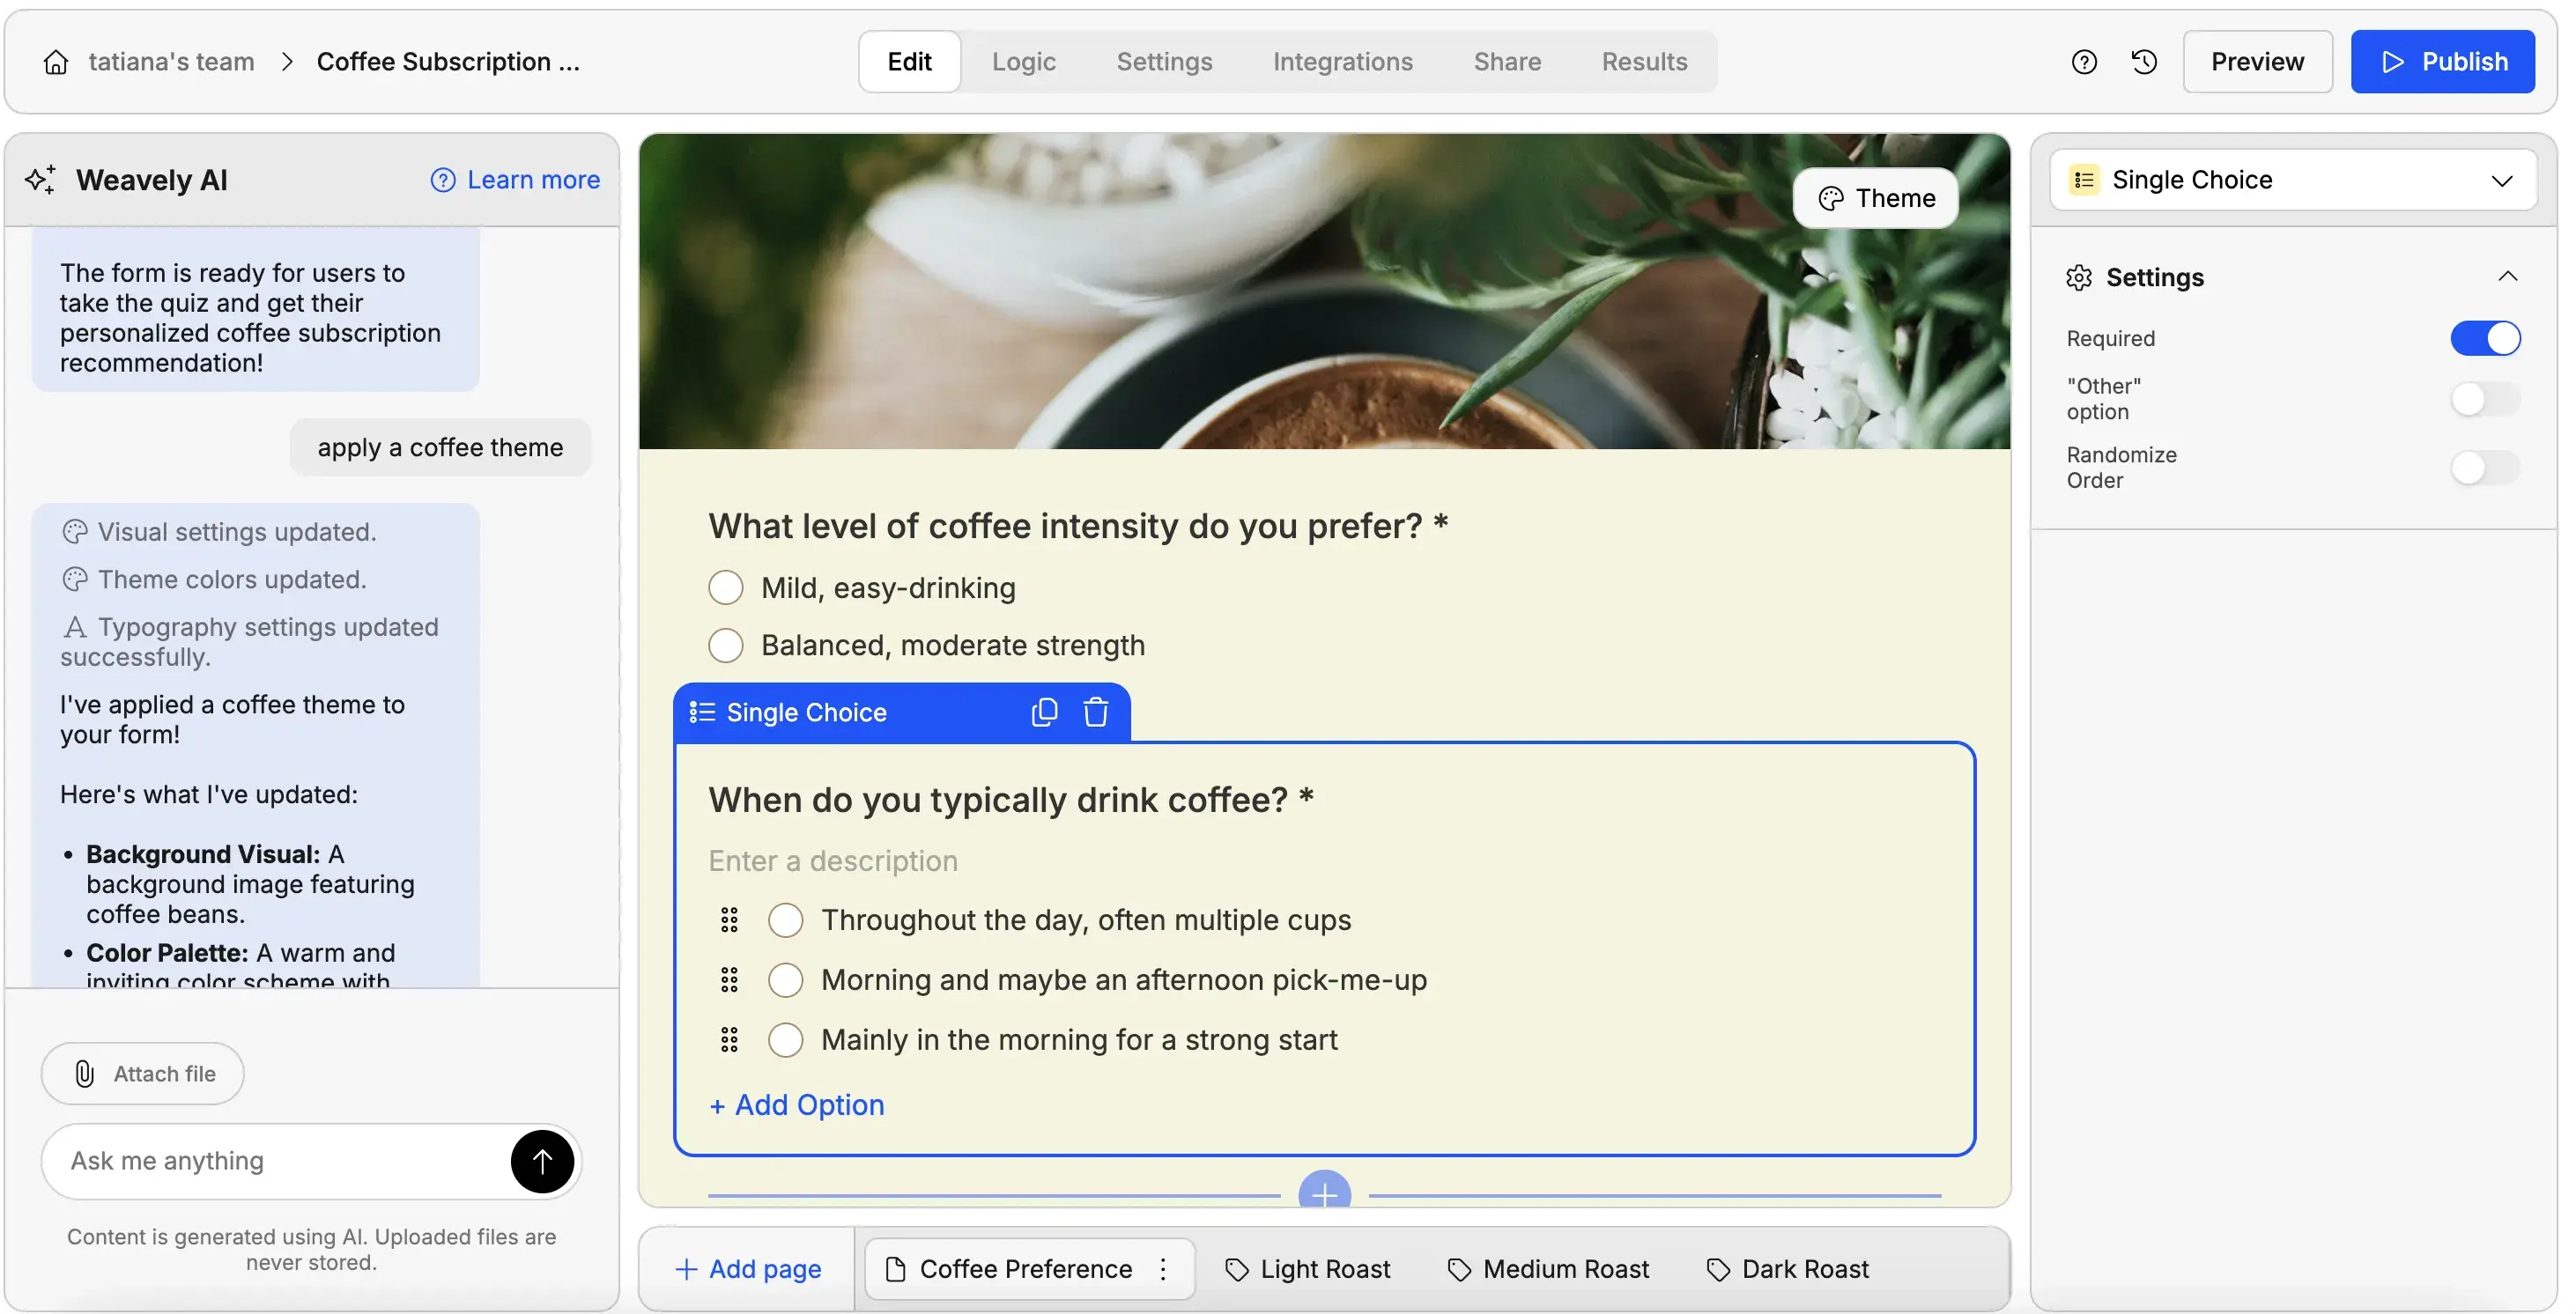Open the Integrations tab
The width and height of the screenshot is (2576, 1314).
pos(1342,62)
